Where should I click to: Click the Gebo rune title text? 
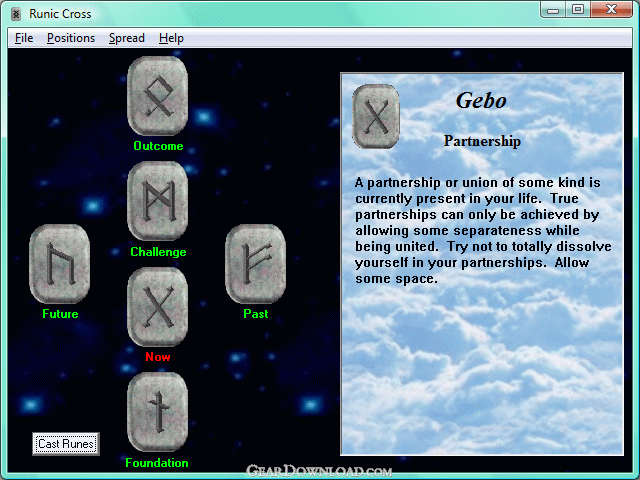point(481,100)
